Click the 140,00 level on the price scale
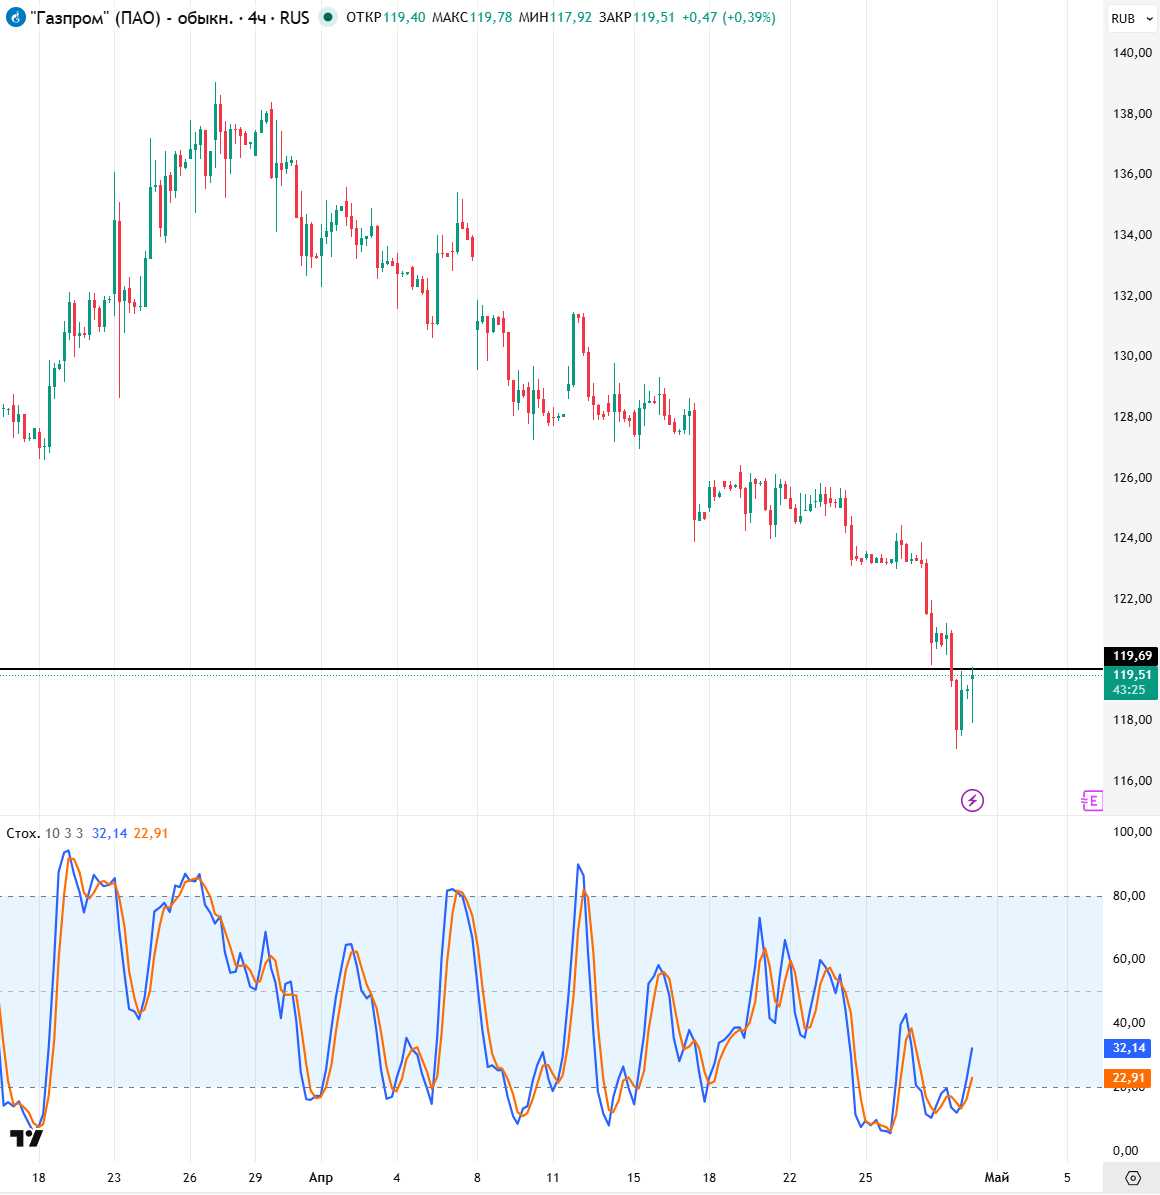Image resolution: width=1160 pixels, height=1195 pixels. (x=1132, y=53)
